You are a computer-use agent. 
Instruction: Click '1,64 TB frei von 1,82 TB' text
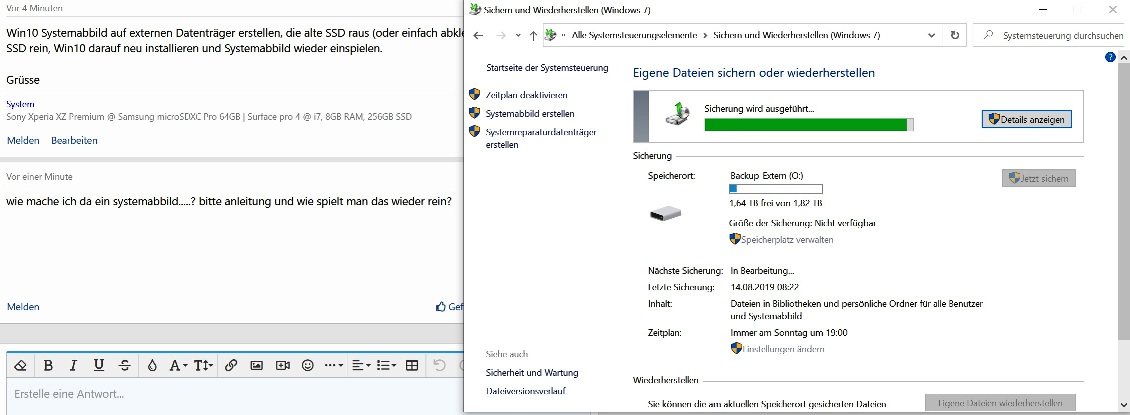click(776, 204)
